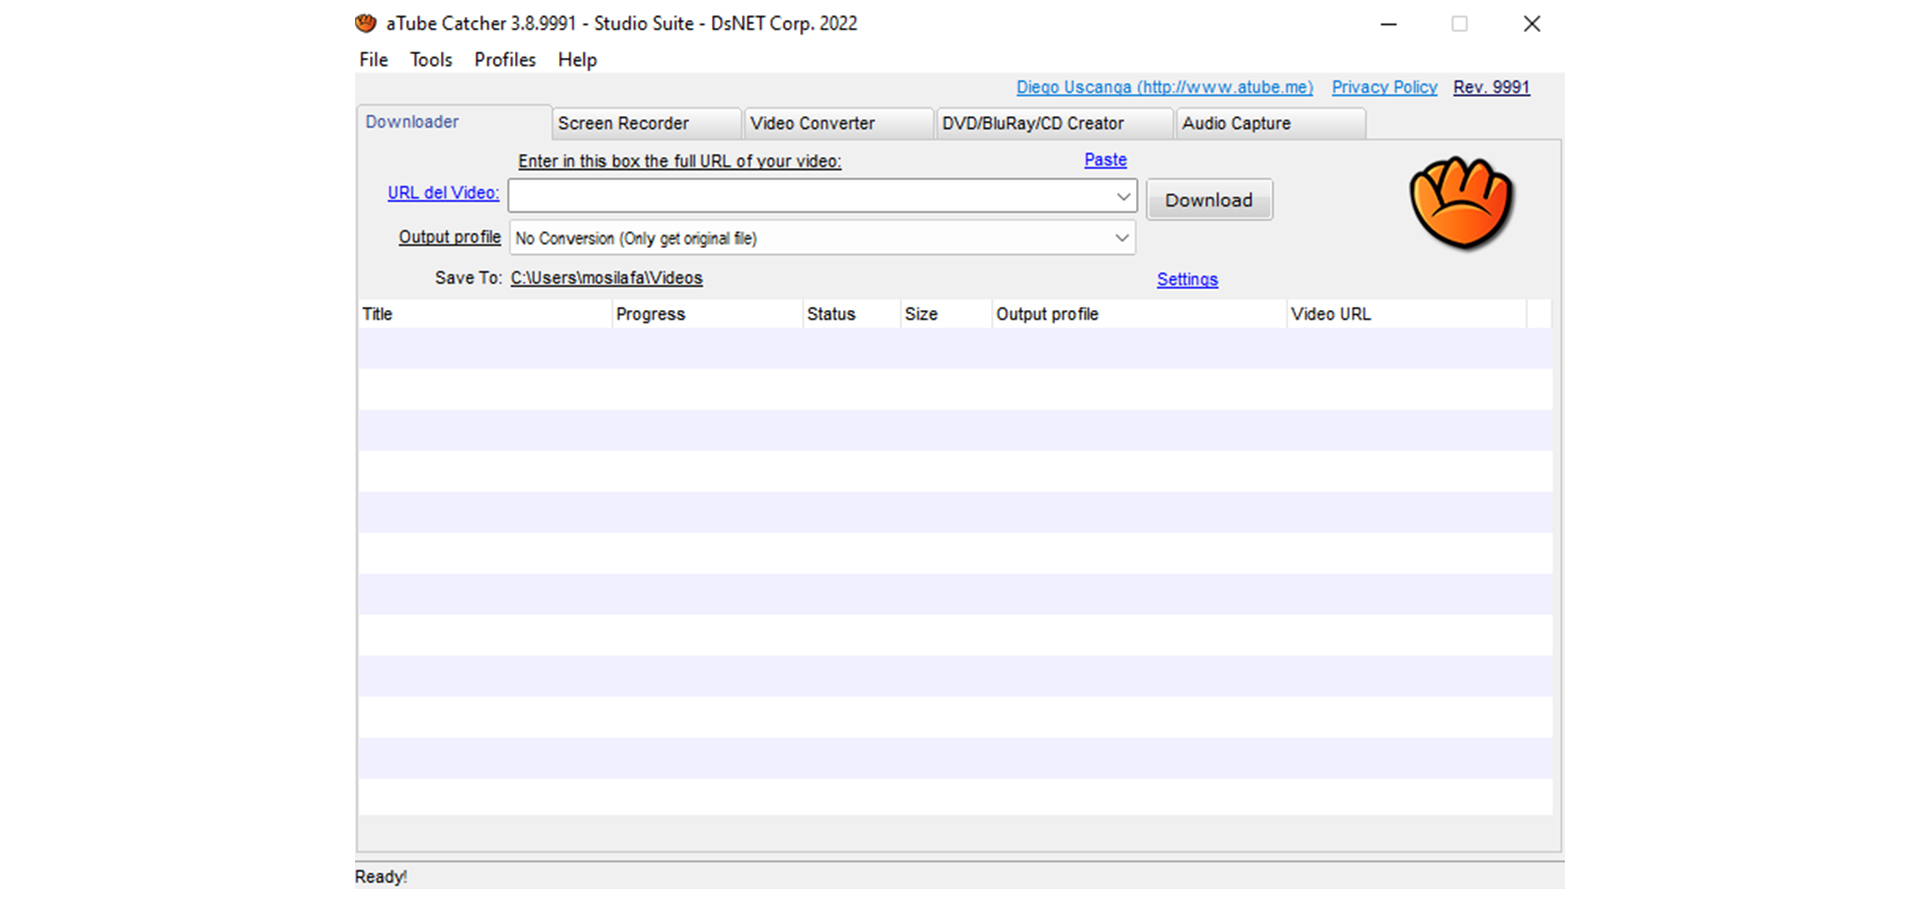The width and height of the screenshot is (1920, 900).
Task: Click the Download button
Action: (x=1209, y=200)
